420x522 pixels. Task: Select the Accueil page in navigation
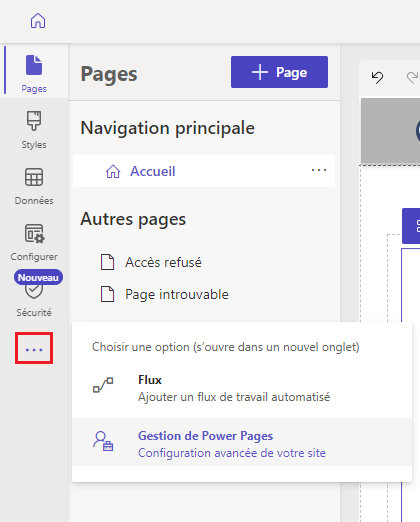[x=204, y=171]
